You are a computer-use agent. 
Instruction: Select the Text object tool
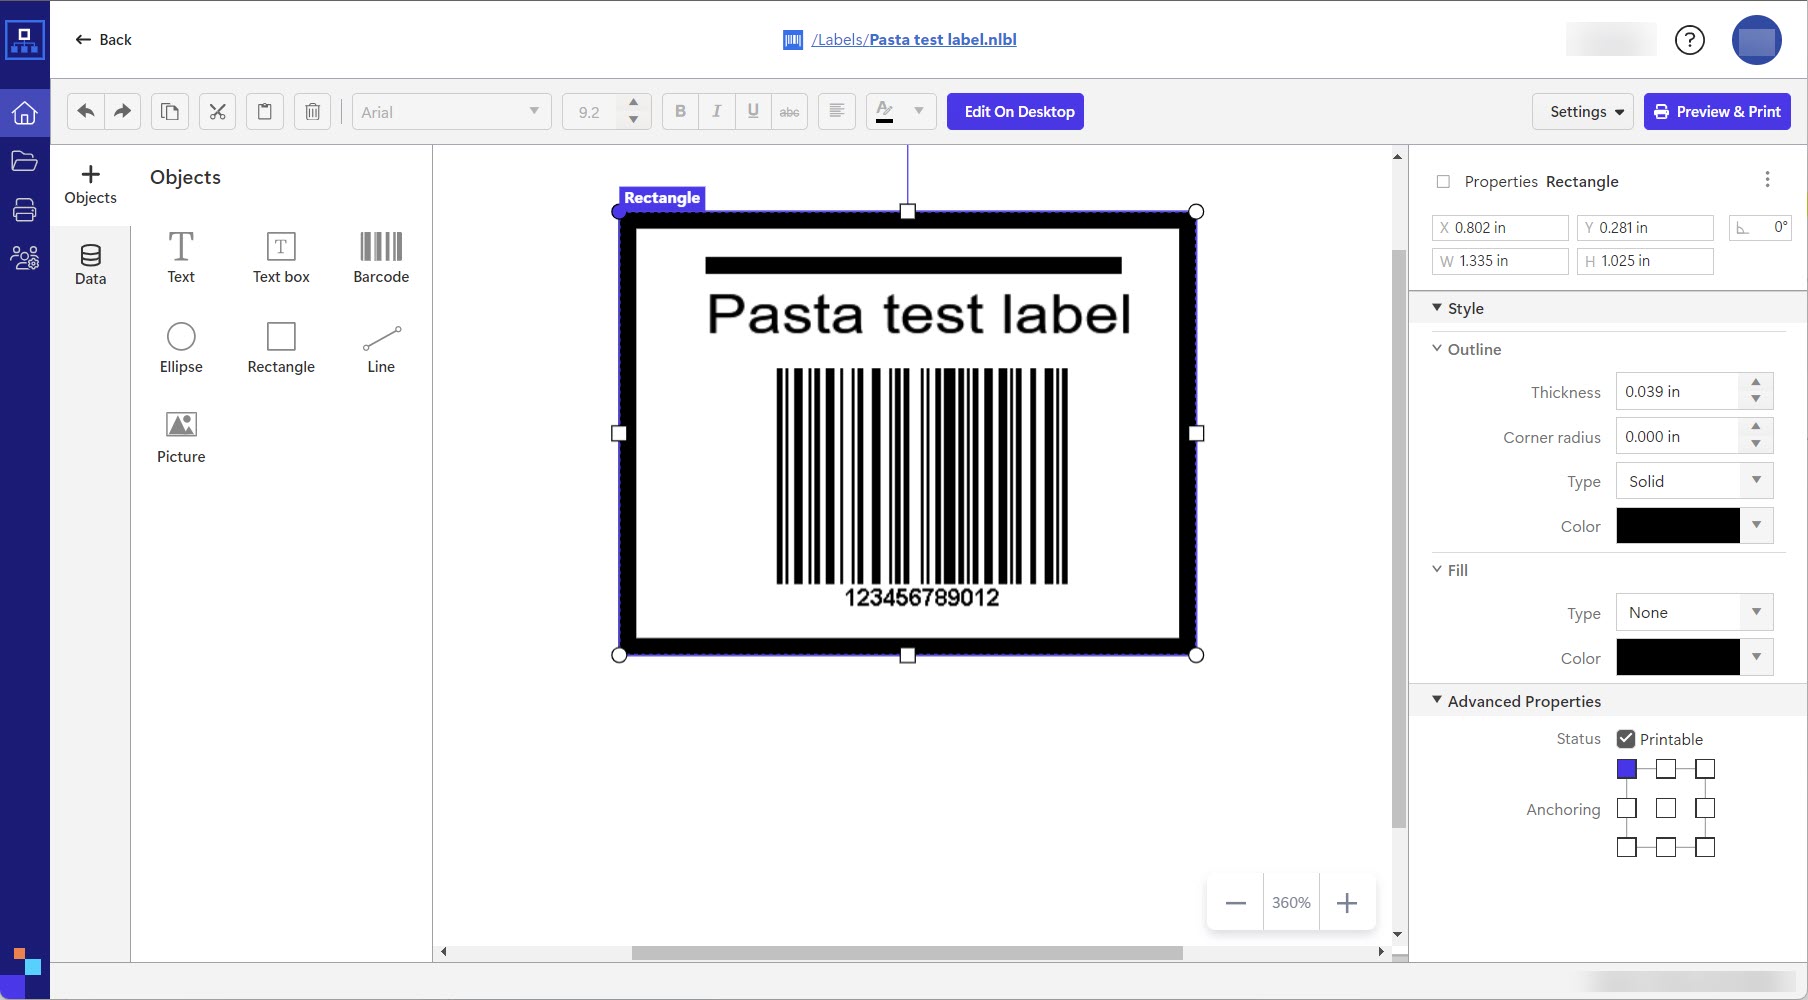[x=181, y=257]
